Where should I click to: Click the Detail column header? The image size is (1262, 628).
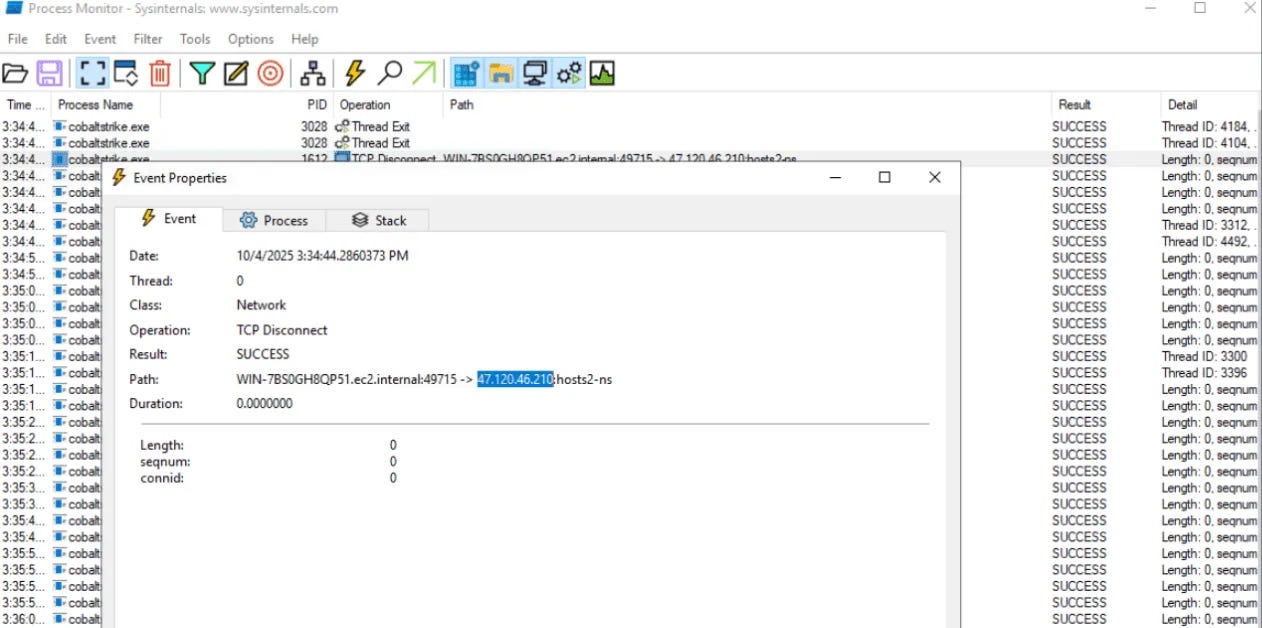(1210, 104)
